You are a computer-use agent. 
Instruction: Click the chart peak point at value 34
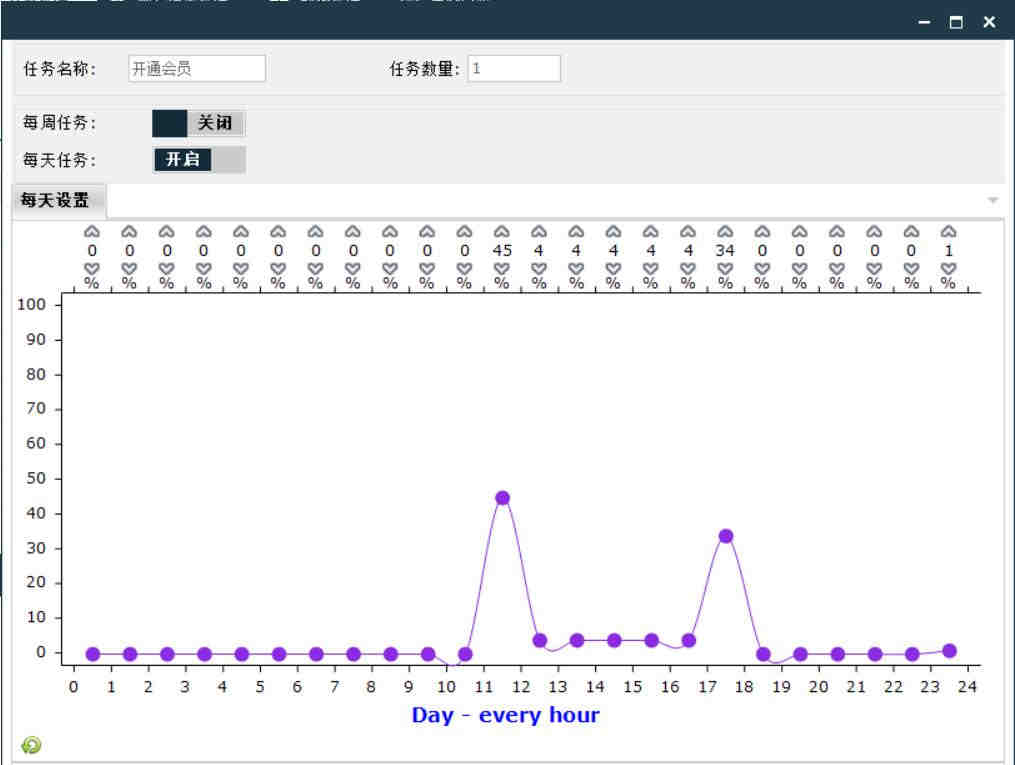(726, 536)
